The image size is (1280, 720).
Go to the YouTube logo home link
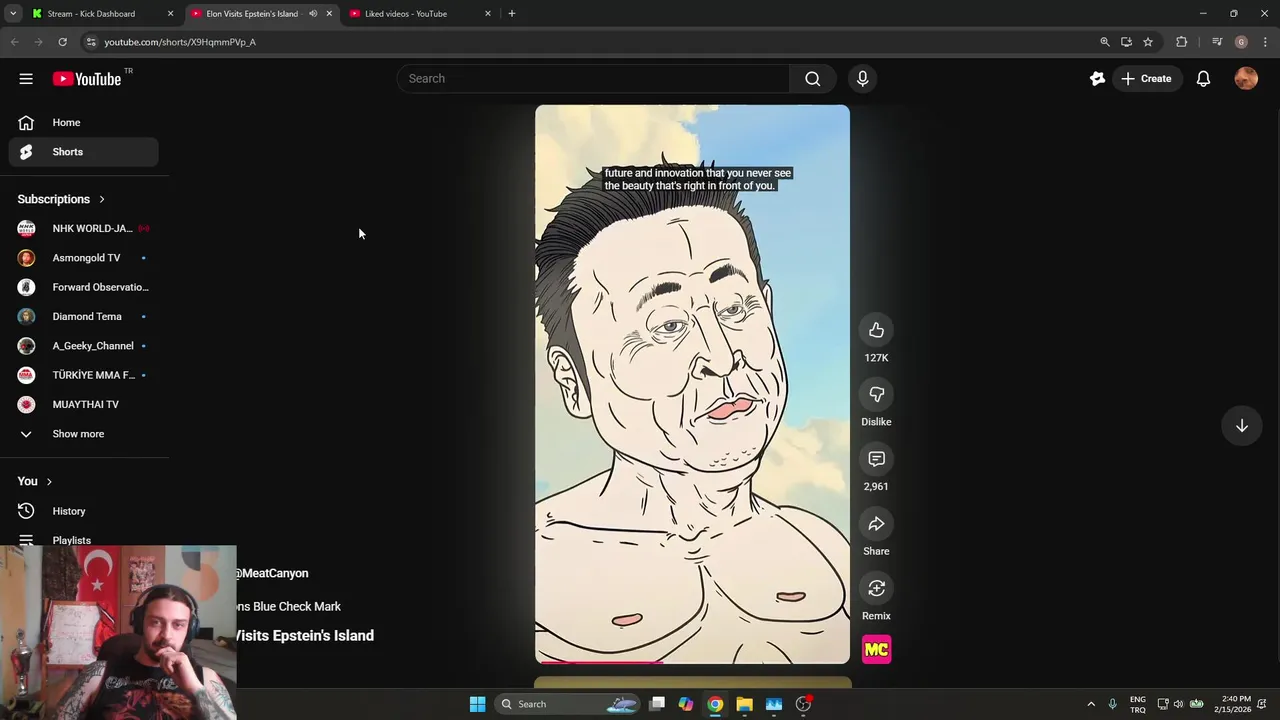click(87, 79)
